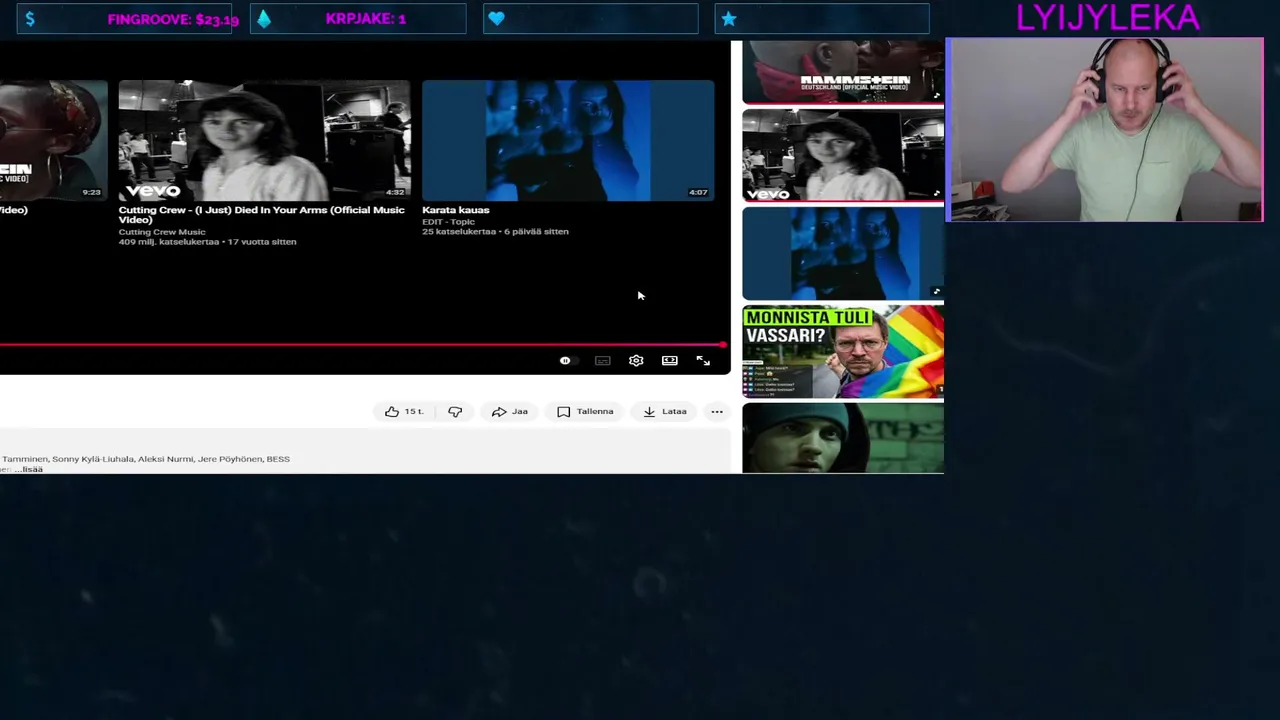The image size is (1280, 720).
Task: Download the video with Lataa
Action: tap(665, 412)
